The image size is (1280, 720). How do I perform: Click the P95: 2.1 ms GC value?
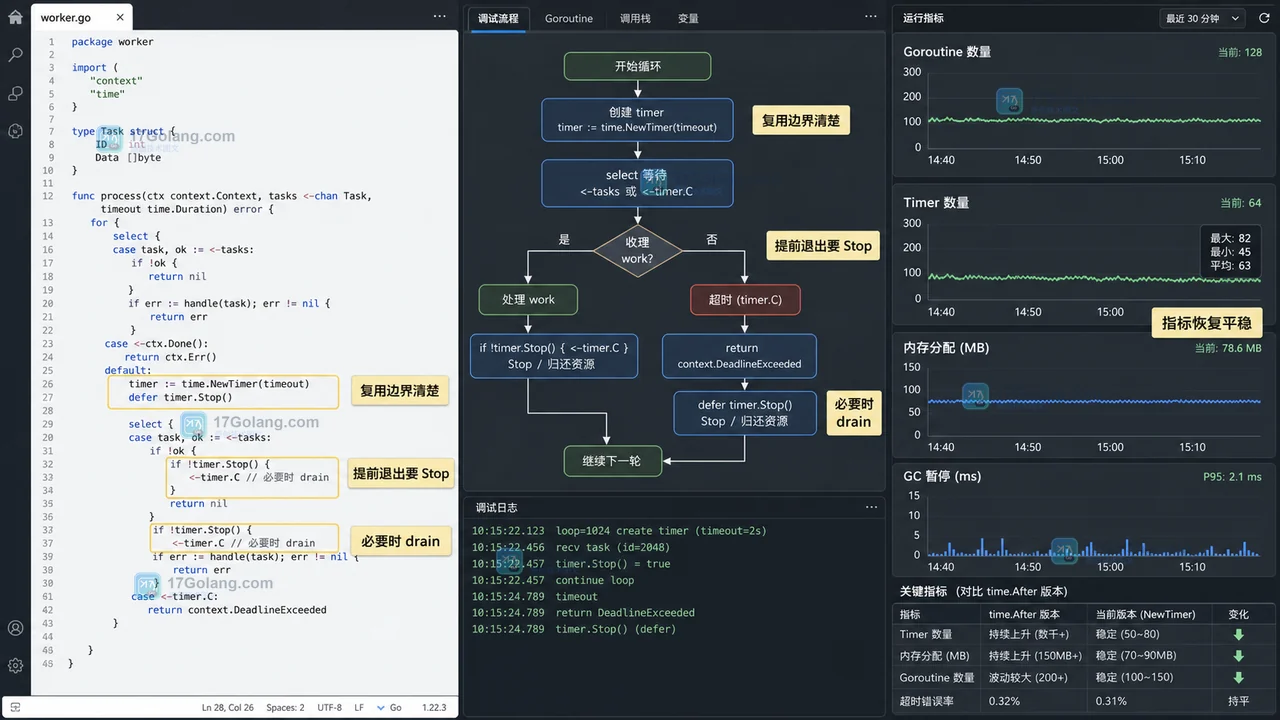tap(1232, 477)
